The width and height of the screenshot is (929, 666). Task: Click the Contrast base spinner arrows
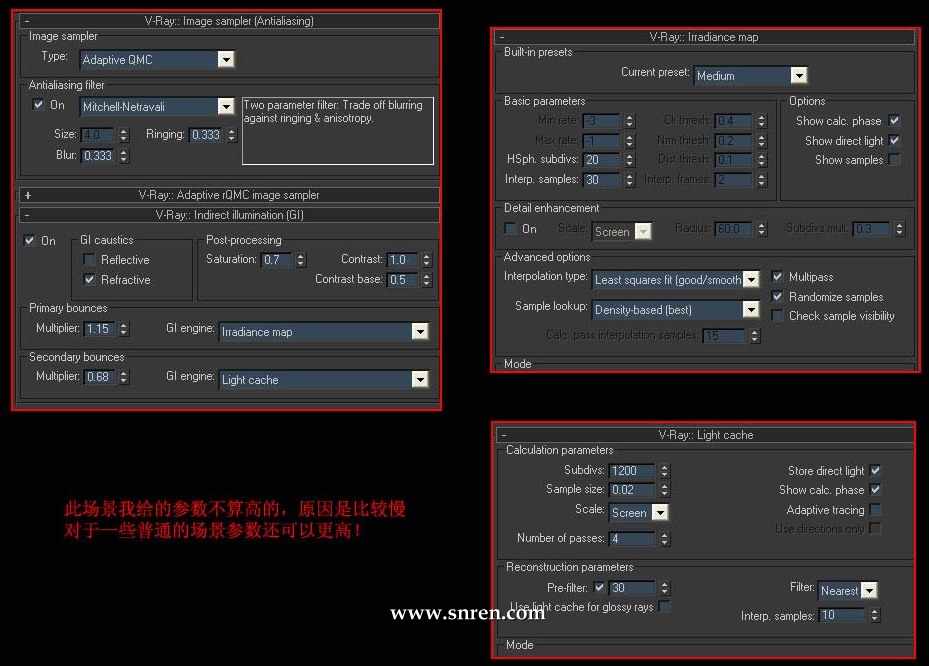coord(427,280)
